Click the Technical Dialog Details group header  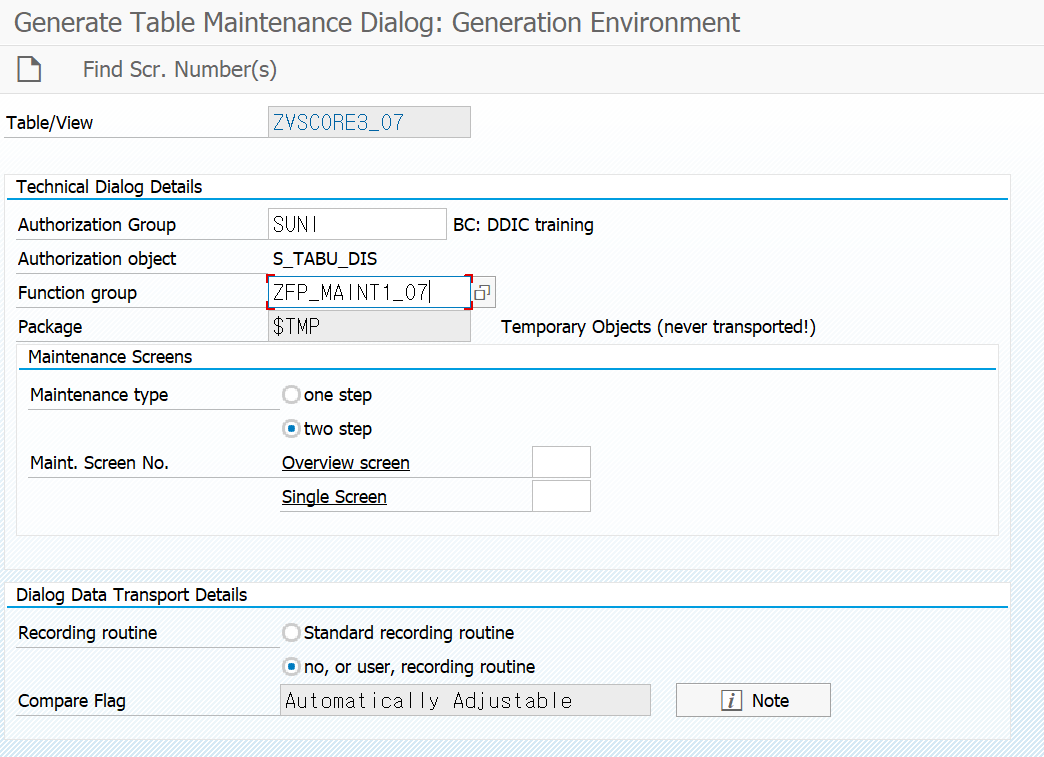(110, 187)
